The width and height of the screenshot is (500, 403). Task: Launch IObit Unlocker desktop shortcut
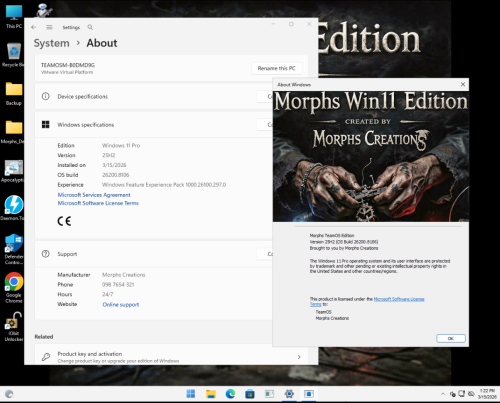[14, 326]
